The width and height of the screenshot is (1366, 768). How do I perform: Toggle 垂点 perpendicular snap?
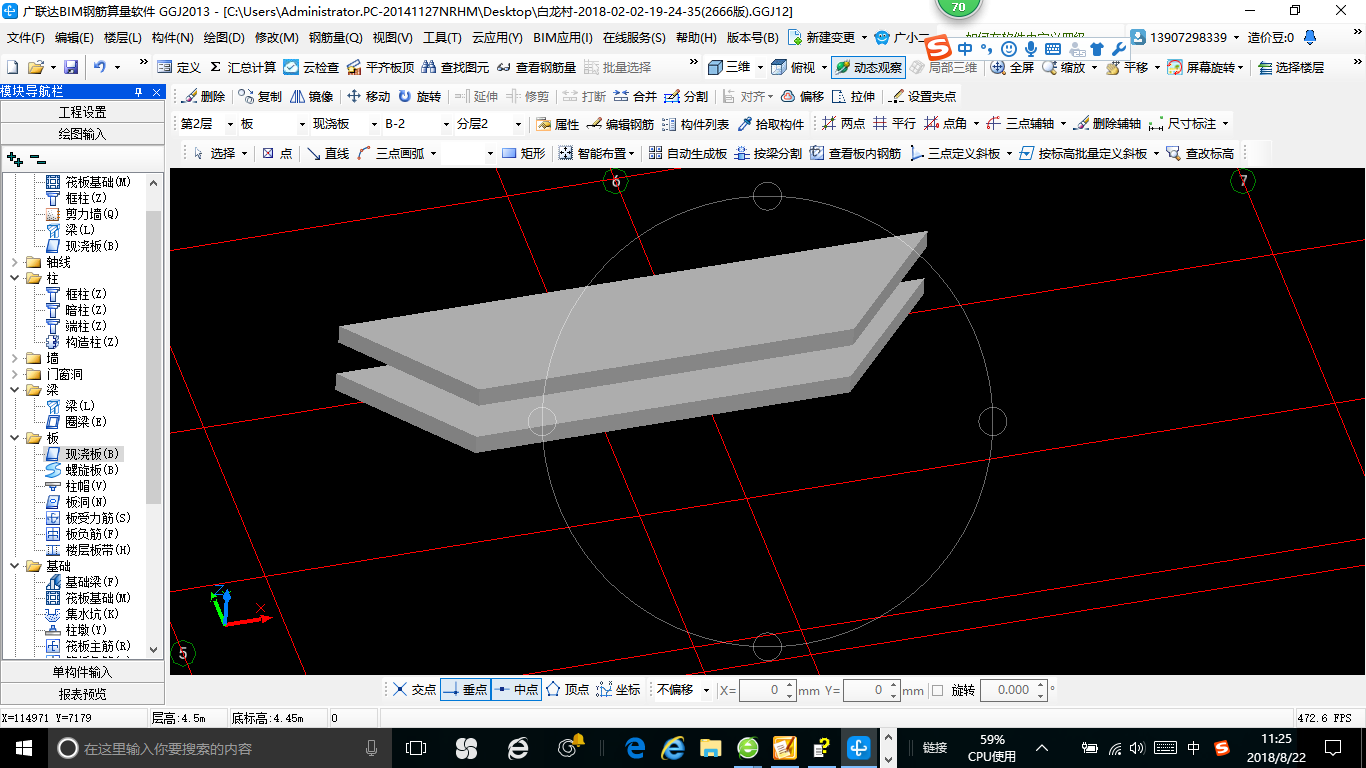[x=465, y=690]
